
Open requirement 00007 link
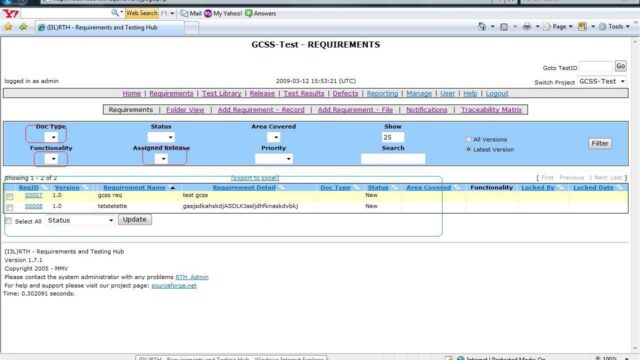33,196
